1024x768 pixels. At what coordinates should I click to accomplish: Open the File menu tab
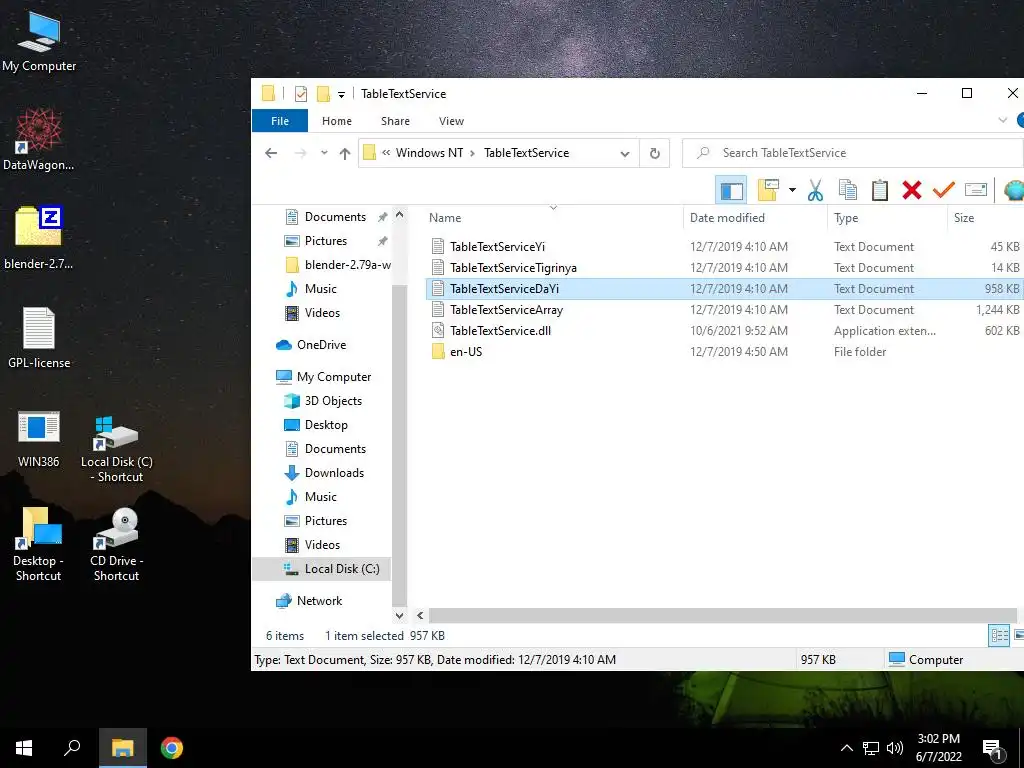[280, 121]
